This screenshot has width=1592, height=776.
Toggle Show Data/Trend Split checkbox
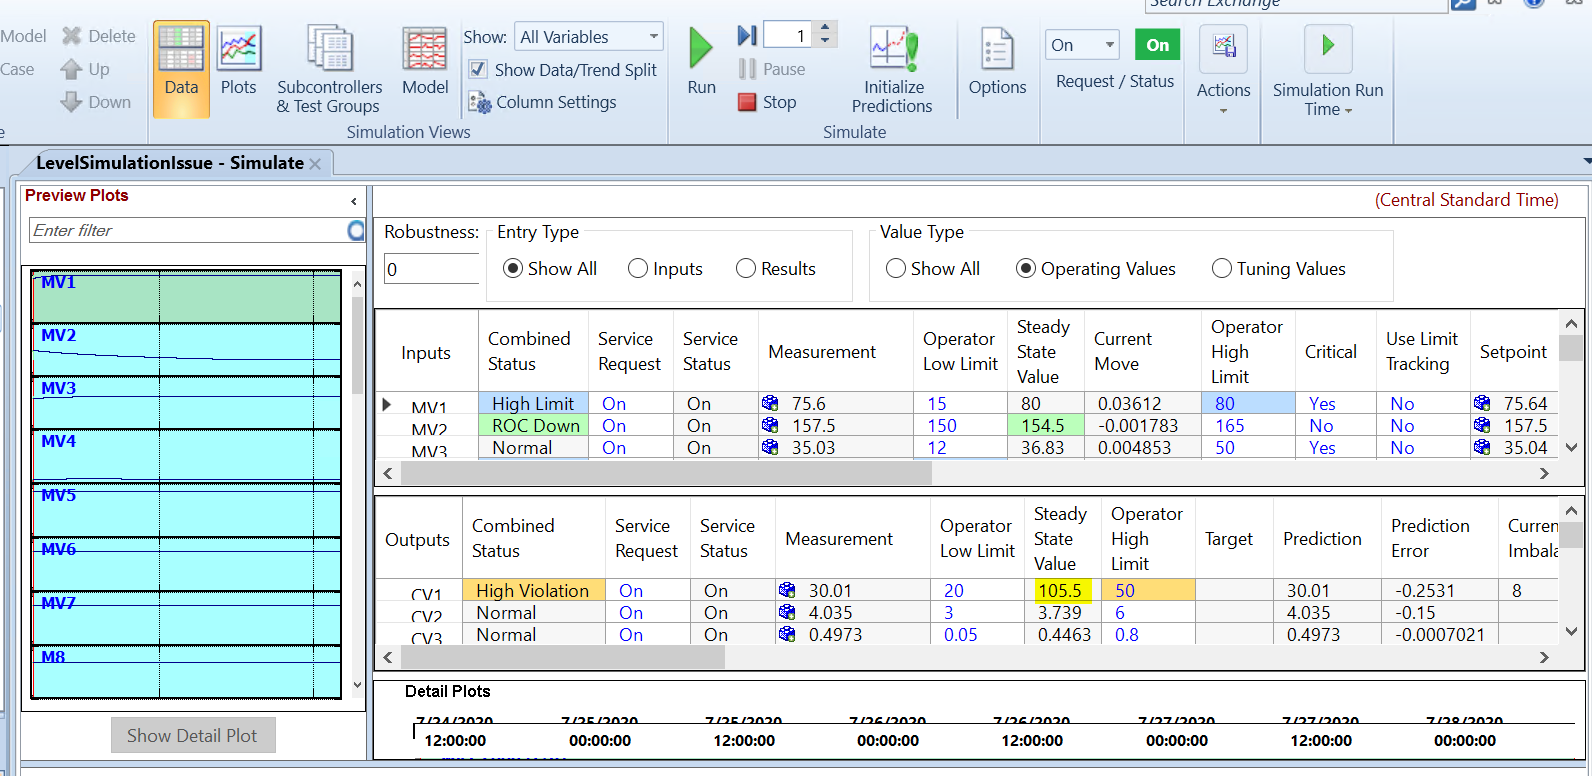click(x=478, y=69)
